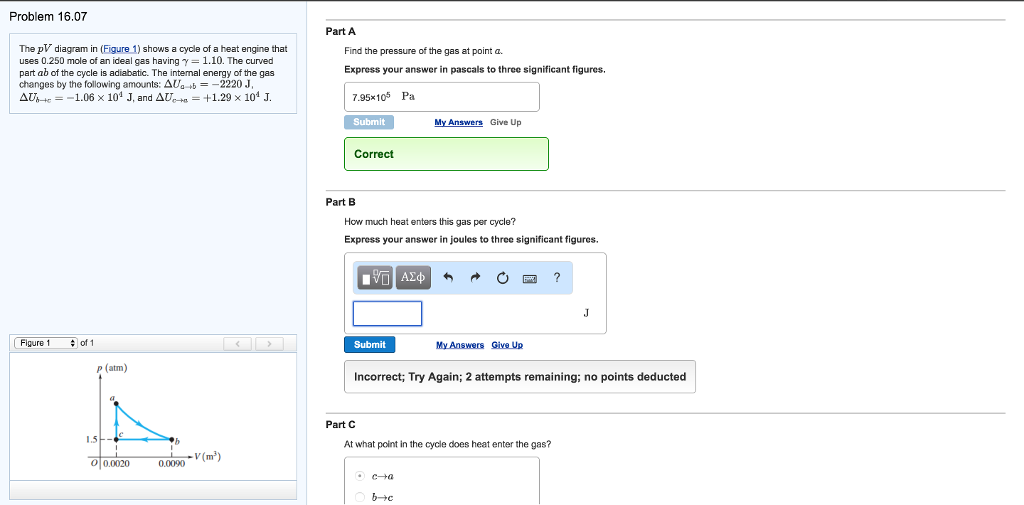Screen dimensions: 1024x505
Task: Redo edit in Part B answer toolbar
Action: coord(475,278)
